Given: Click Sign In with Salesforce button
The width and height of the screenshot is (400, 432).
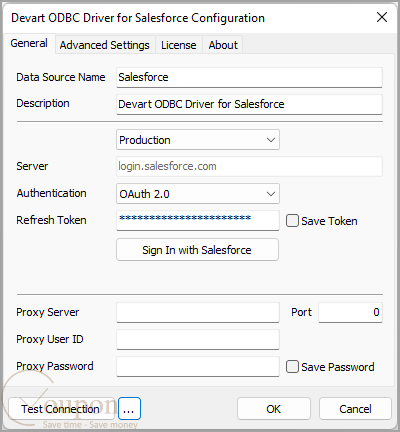Looking at the screenshot, I should [197, 250].
